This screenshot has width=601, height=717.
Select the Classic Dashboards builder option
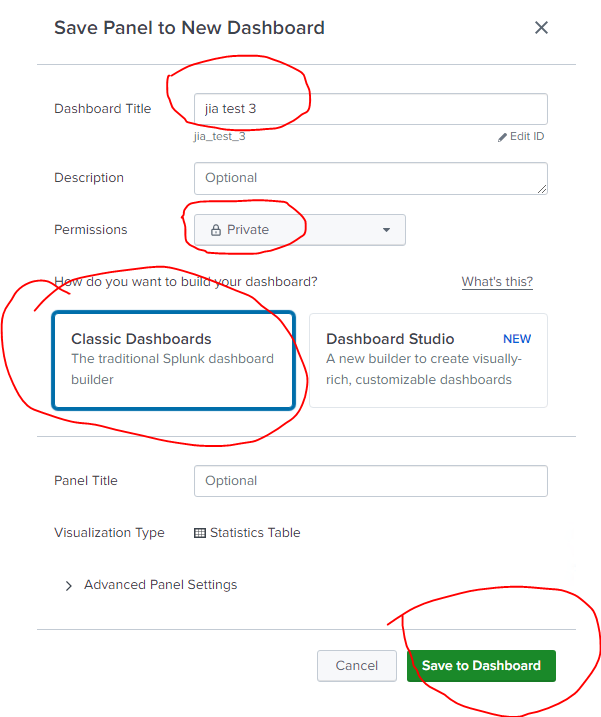[173, 360]
